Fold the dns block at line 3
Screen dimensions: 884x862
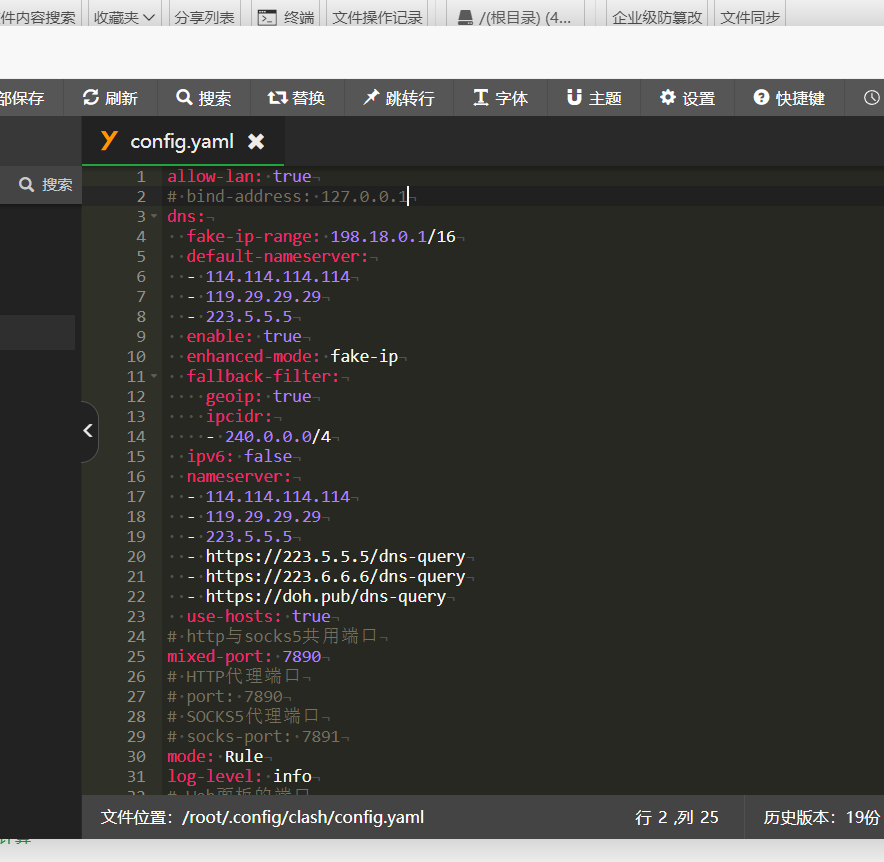154,216
